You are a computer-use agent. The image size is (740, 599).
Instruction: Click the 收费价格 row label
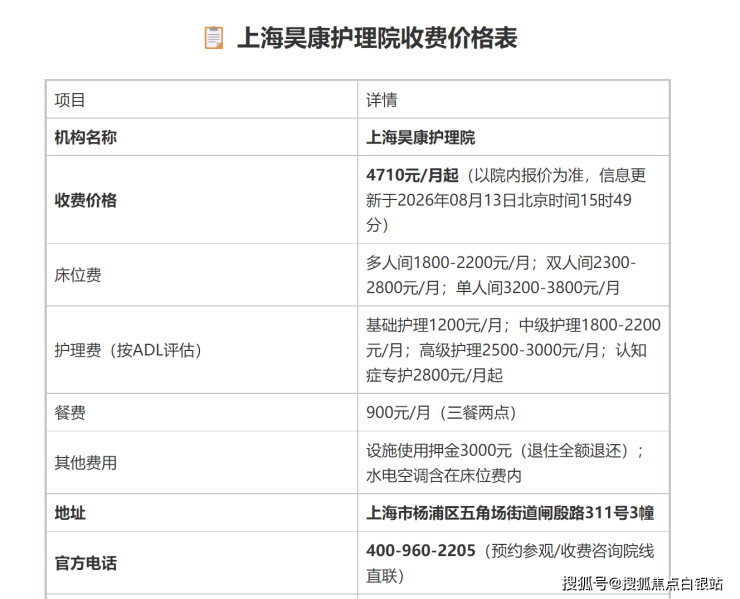(x=85, y=200)
